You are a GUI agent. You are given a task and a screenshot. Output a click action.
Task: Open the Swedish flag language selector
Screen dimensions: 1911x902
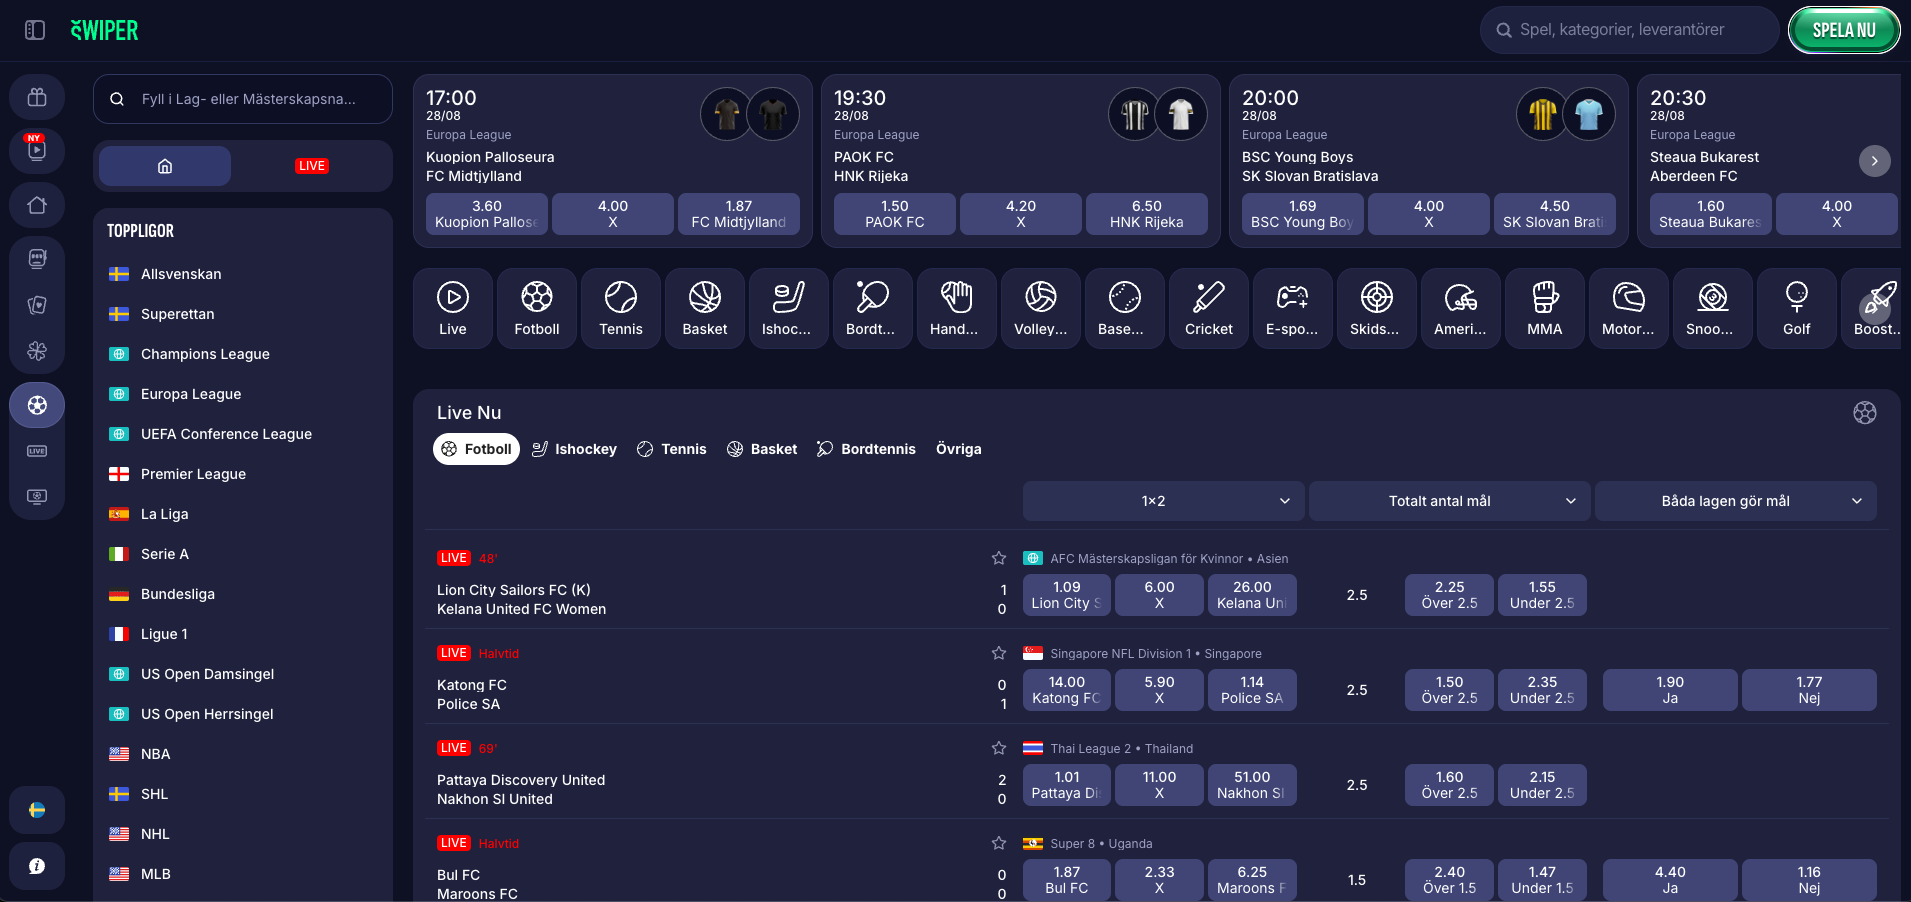click(37, 810)
